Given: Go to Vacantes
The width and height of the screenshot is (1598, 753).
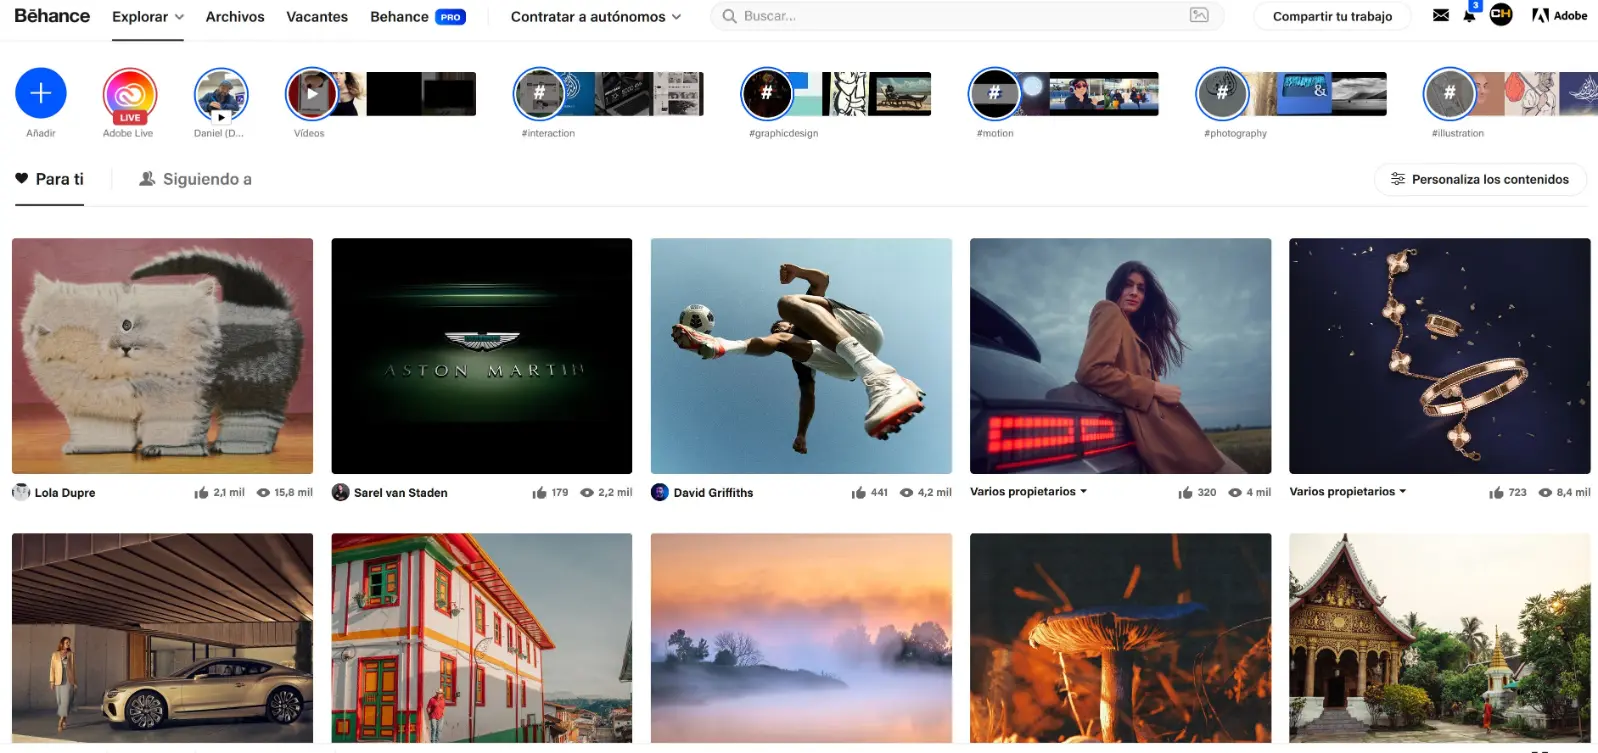Looking at the screenshot, I should pyautogui.click(x=317, y=17).
